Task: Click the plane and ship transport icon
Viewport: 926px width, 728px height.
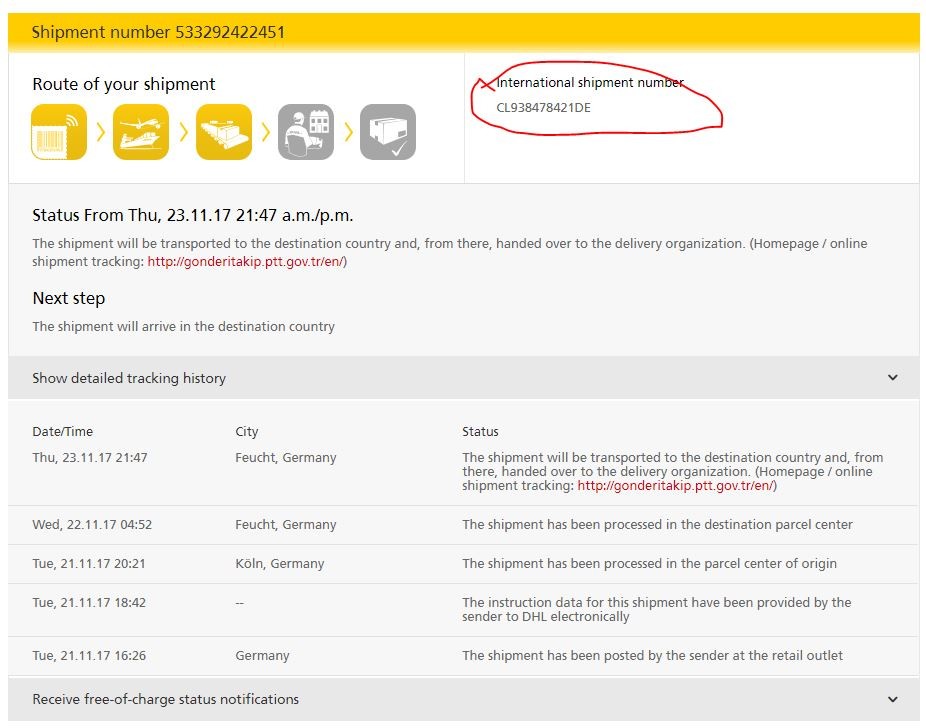Action: [x=141, y=132]
